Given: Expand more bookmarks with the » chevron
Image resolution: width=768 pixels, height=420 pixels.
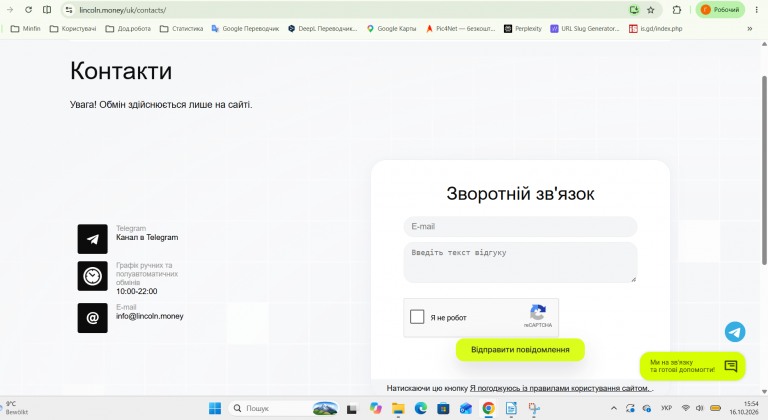Looking at the screenshot, I should (x=749, y=28).
